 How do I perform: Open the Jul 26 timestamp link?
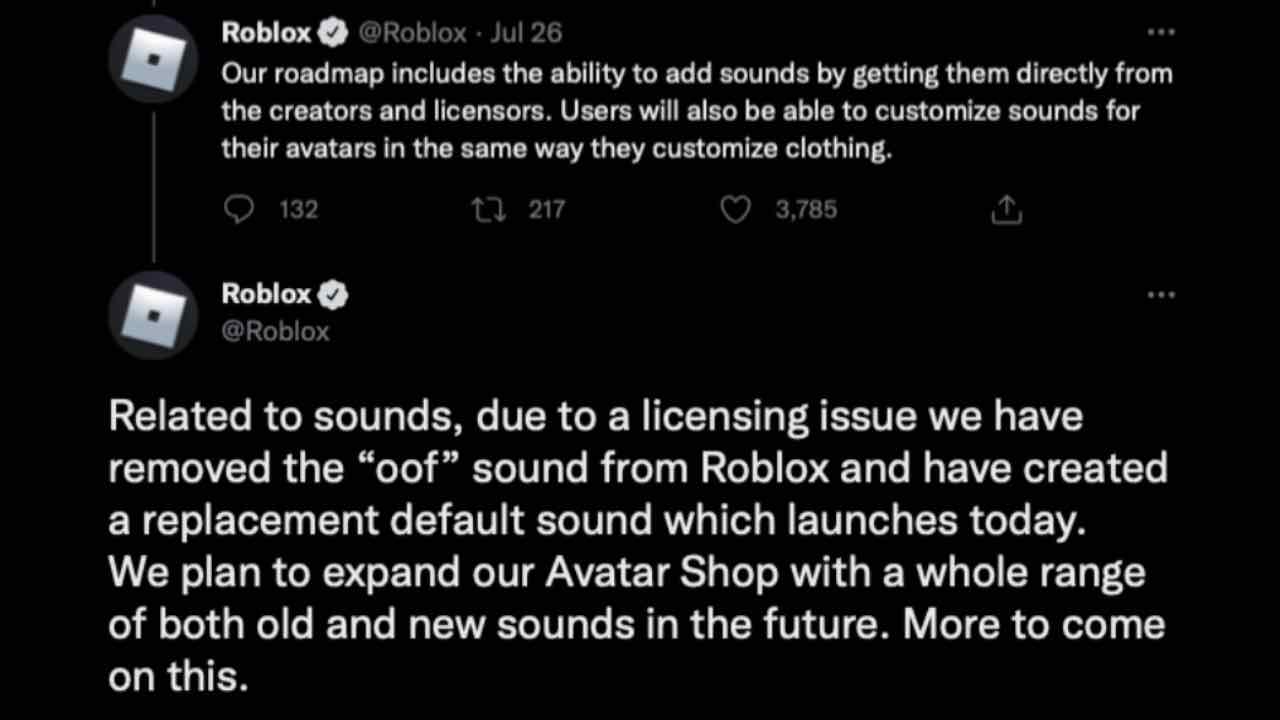[527, 33]
